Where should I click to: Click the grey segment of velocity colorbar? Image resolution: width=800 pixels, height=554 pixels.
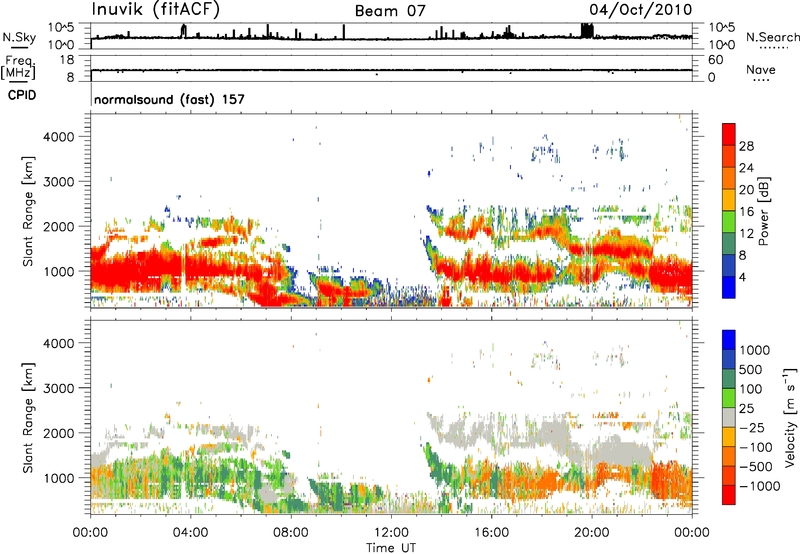coord(729,418)
